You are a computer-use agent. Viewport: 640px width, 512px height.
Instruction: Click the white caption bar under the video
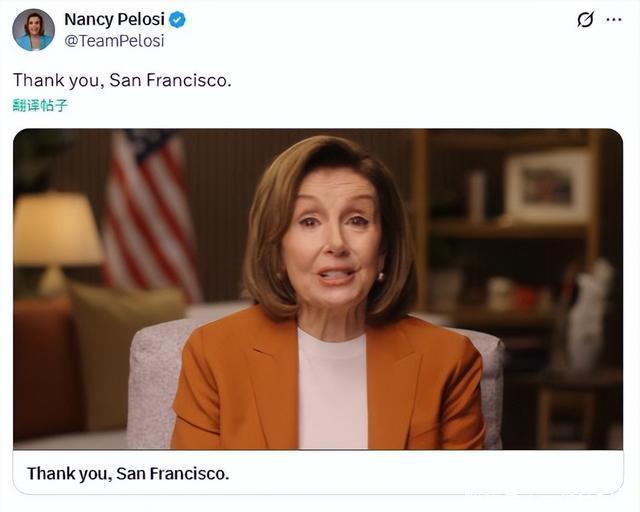pos(318,472)
